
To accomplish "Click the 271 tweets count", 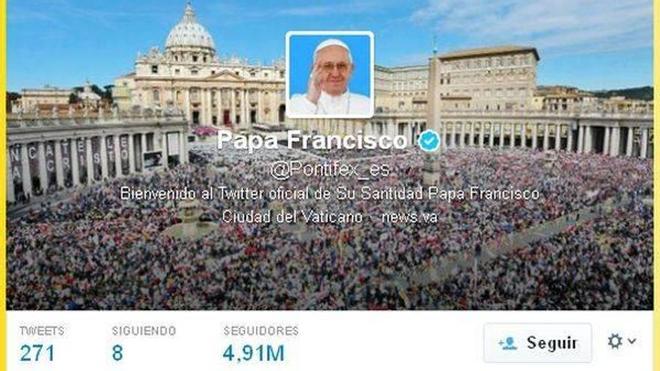I will pos(37,353).
